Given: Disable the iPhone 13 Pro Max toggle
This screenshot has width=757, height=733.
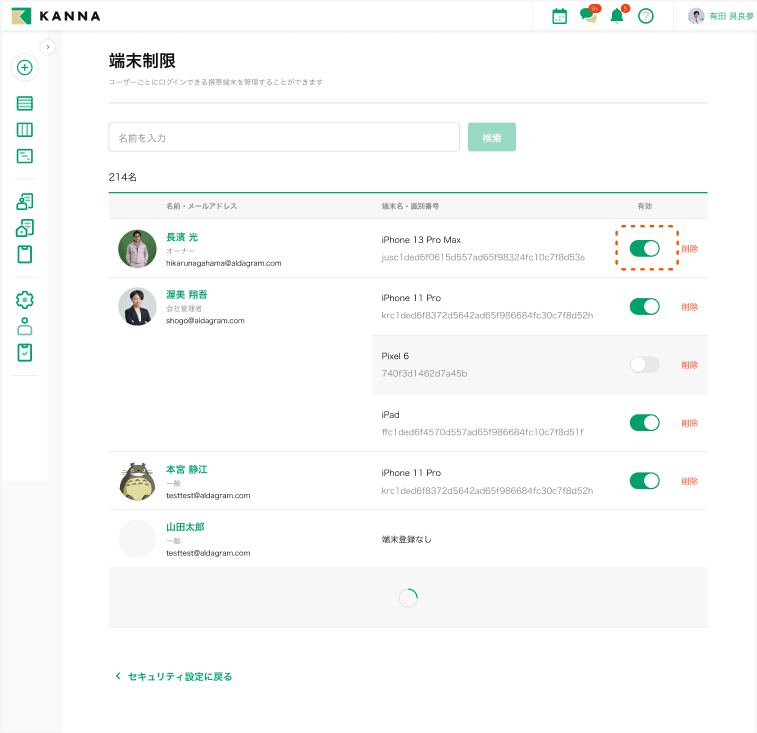Looking at the screenshot, I should tap(645, 248).
